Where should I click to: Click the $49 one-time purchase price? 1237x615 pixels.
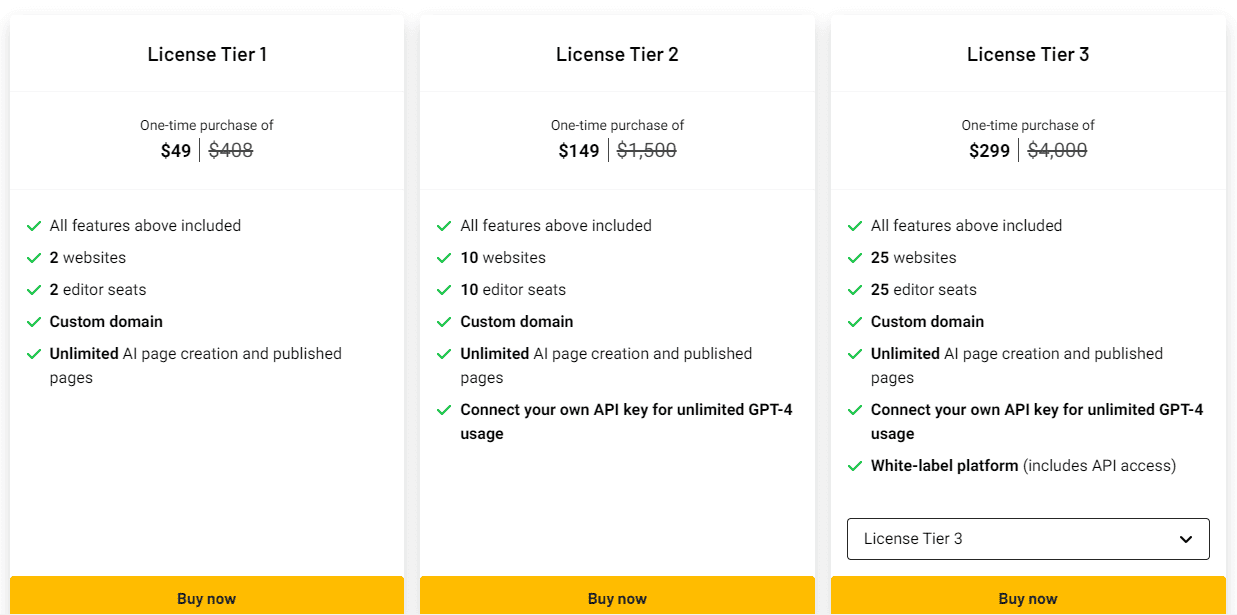pyautogui.click(x=176, y=151)
